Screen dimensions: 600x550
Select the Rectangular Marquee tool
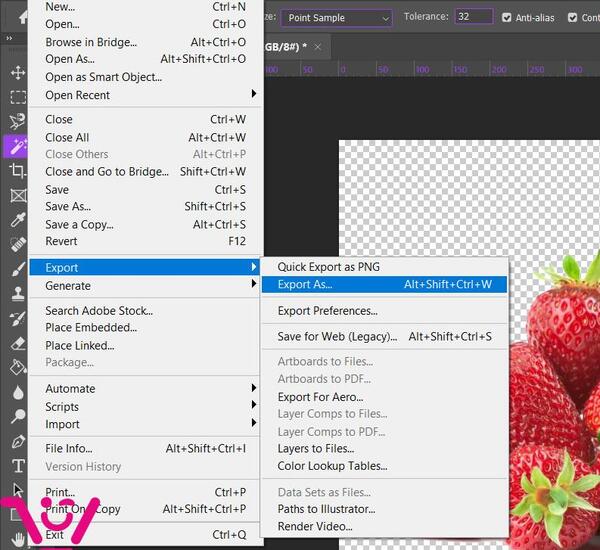click(x=18, y=97)
